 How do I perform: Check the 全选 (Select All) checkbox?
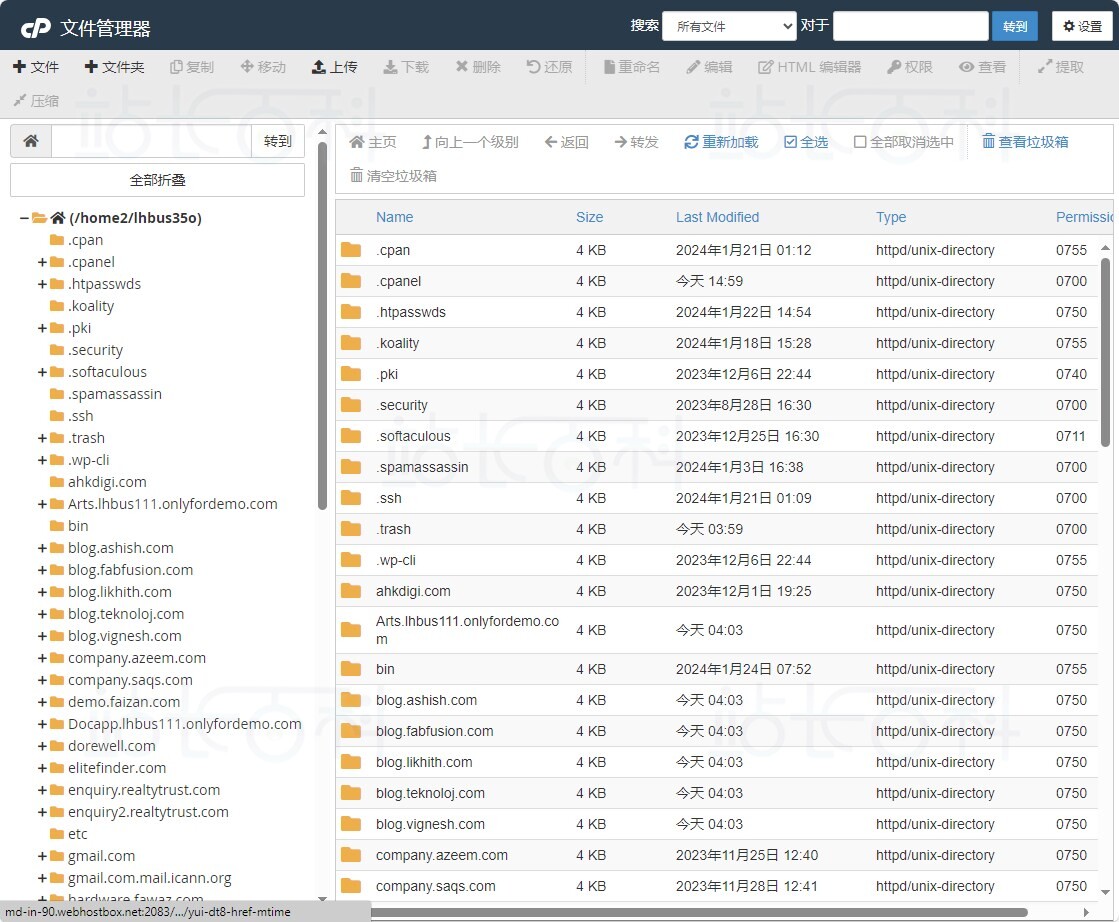click(790, 142)
